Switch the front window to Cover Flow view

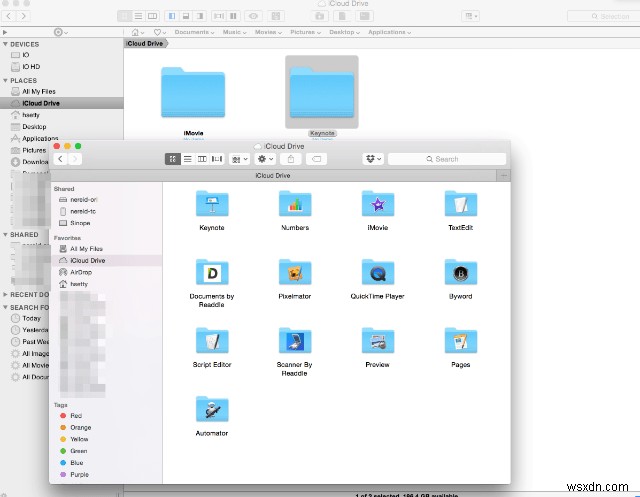click(217, 159)
